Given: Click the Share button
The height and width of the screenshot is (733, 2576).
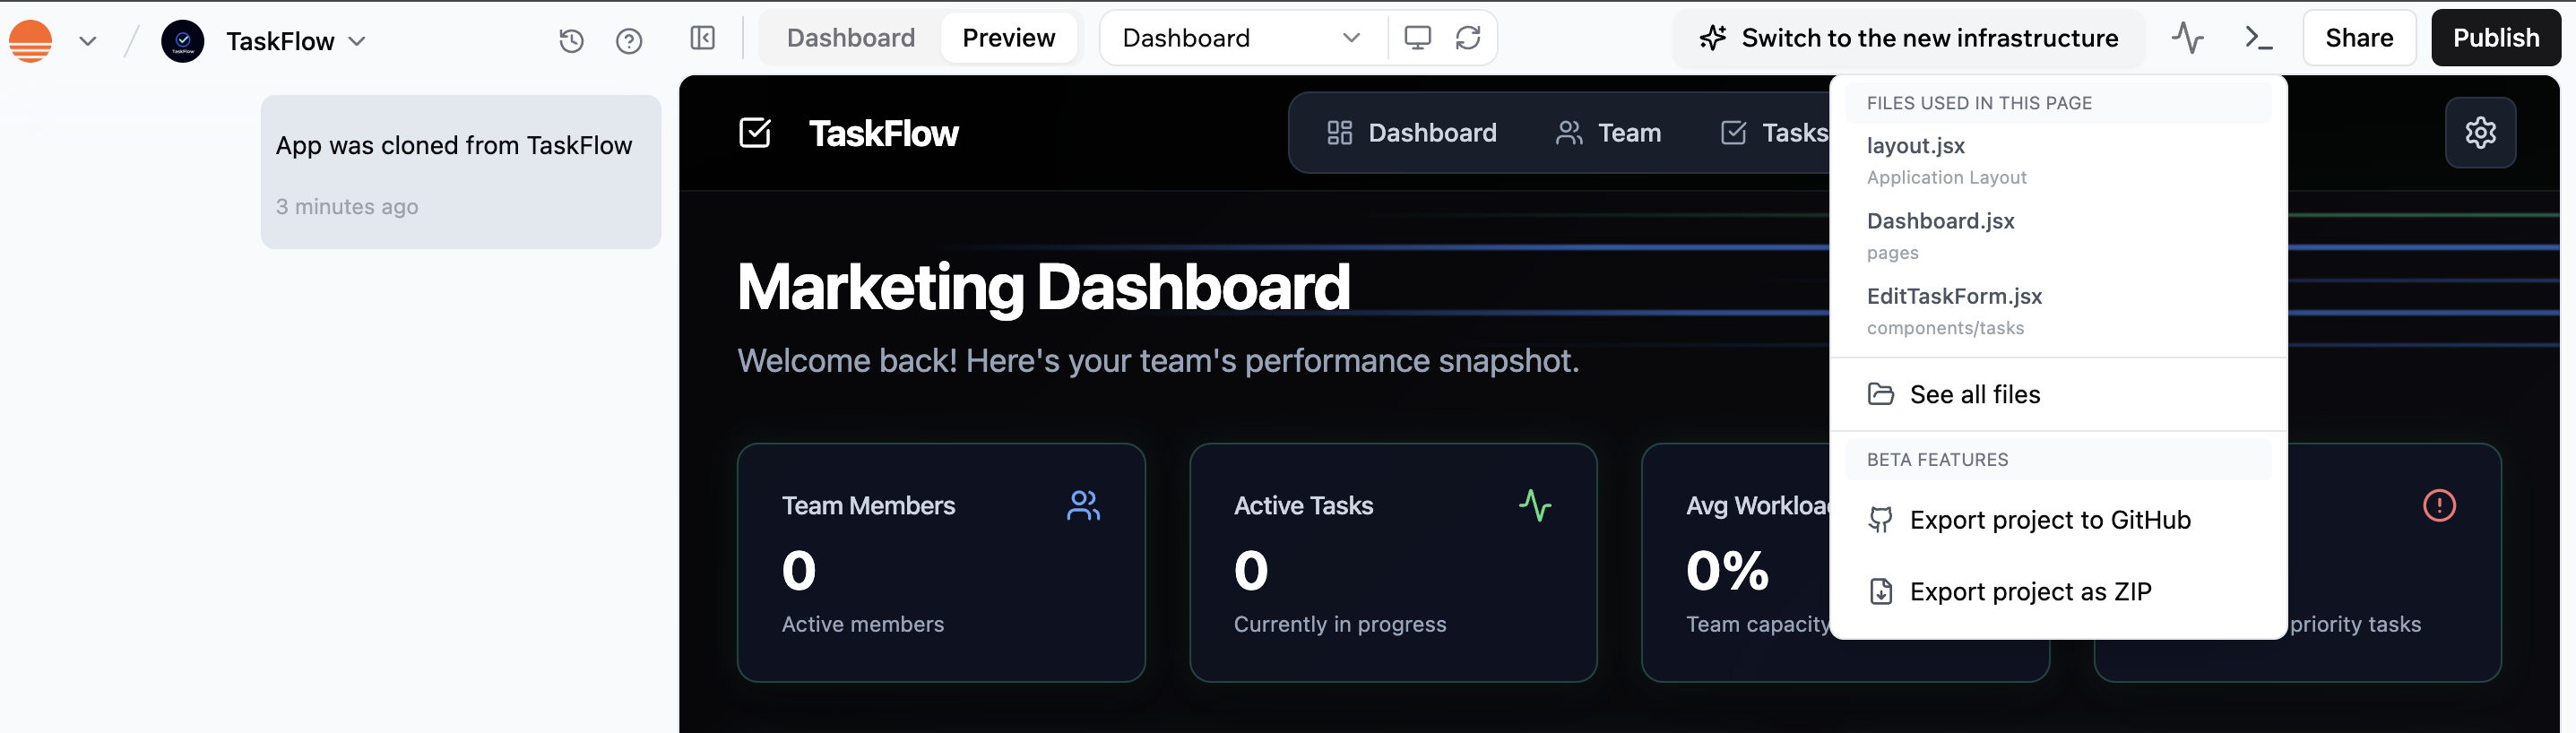Looking at the screenshot, I should click(2358, 38).
